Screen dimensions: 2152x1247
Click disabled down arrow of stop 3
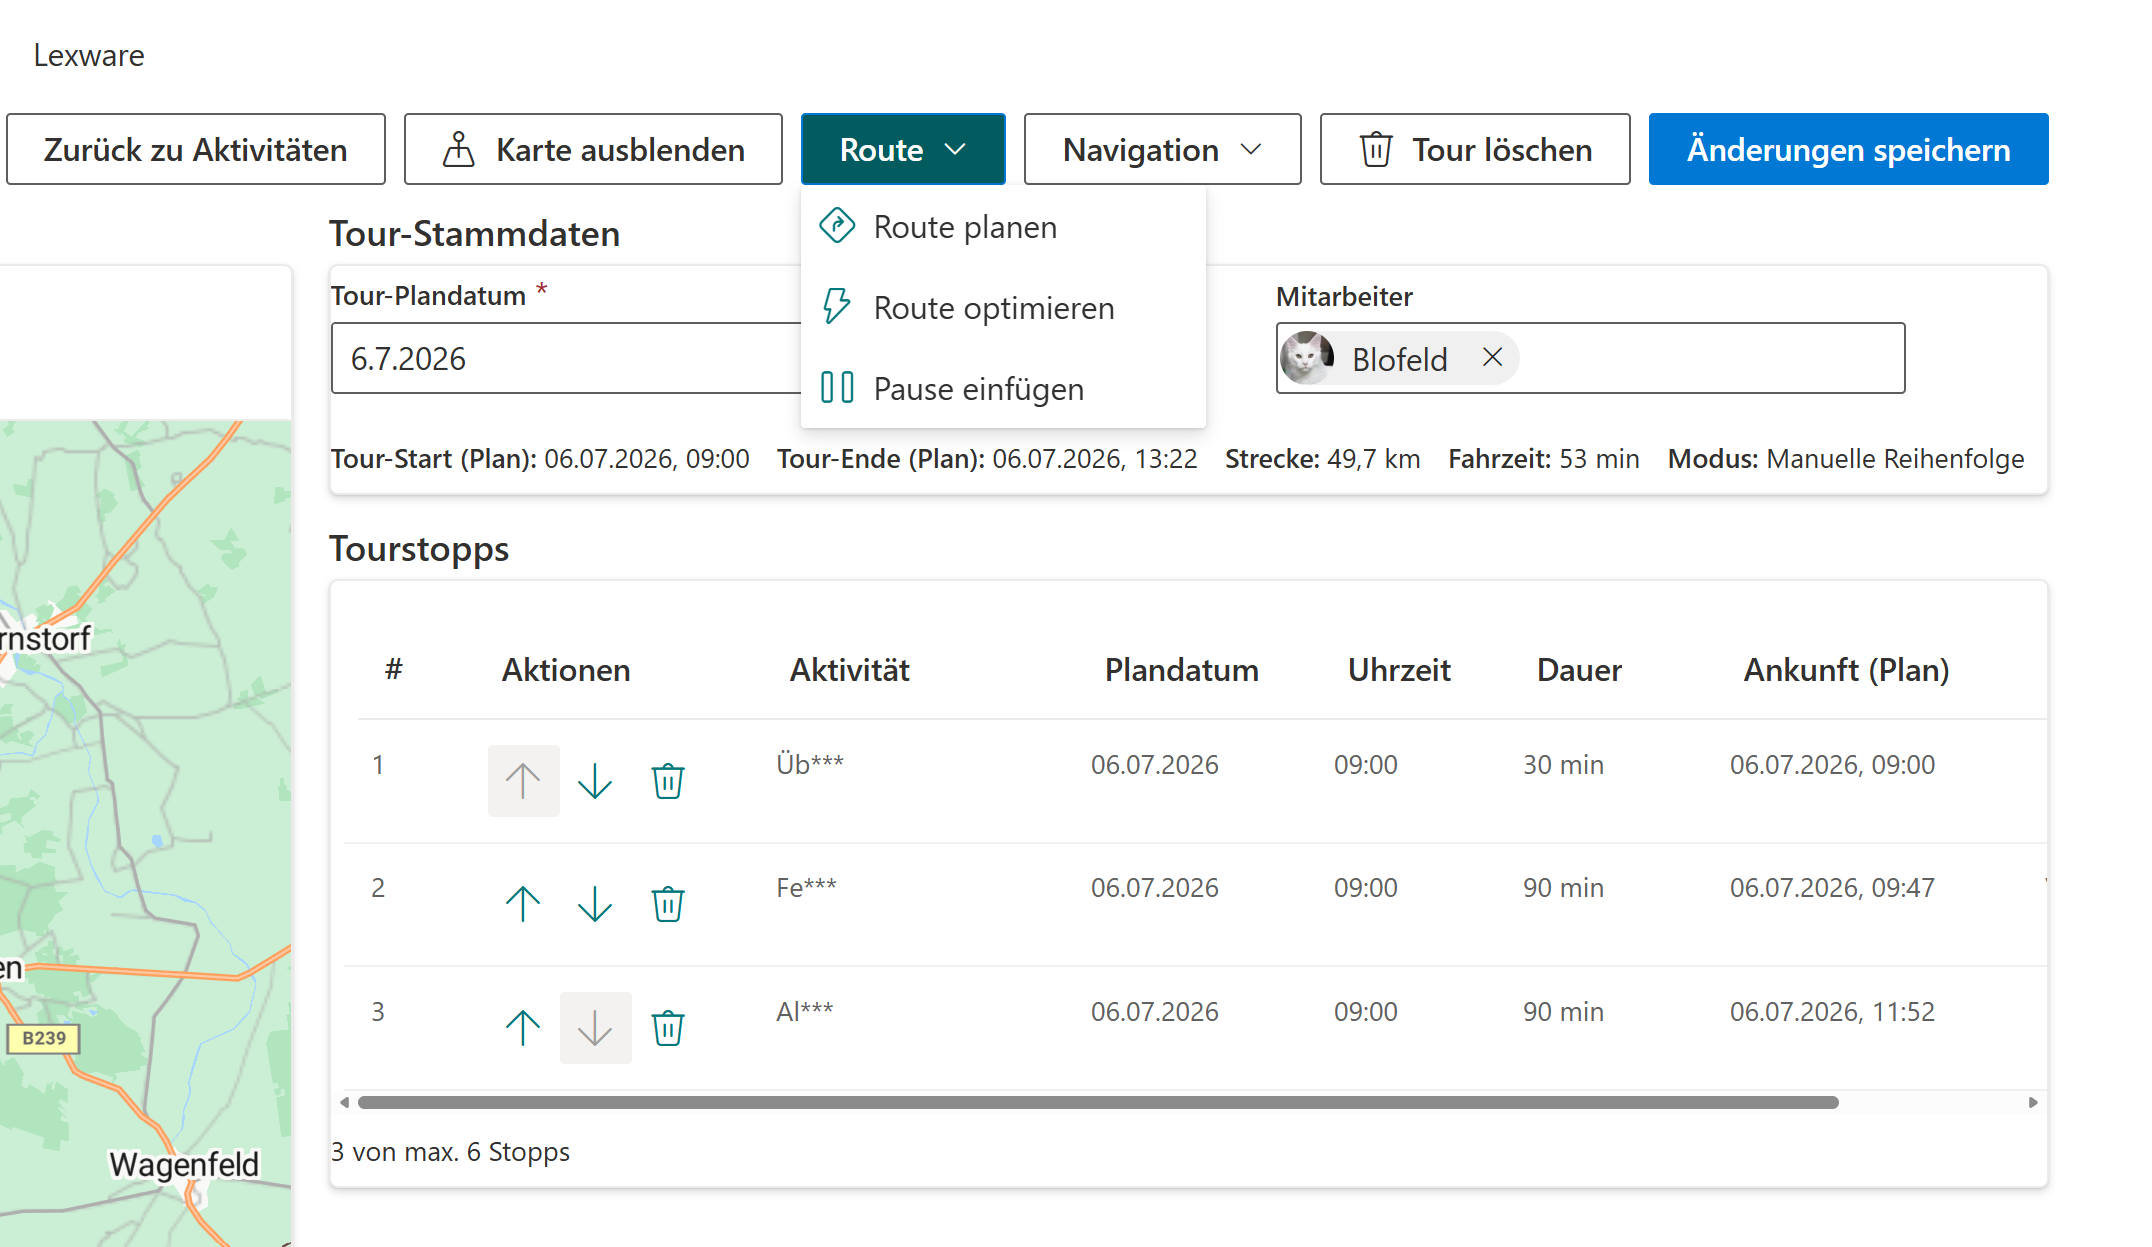coord(595,1028)
